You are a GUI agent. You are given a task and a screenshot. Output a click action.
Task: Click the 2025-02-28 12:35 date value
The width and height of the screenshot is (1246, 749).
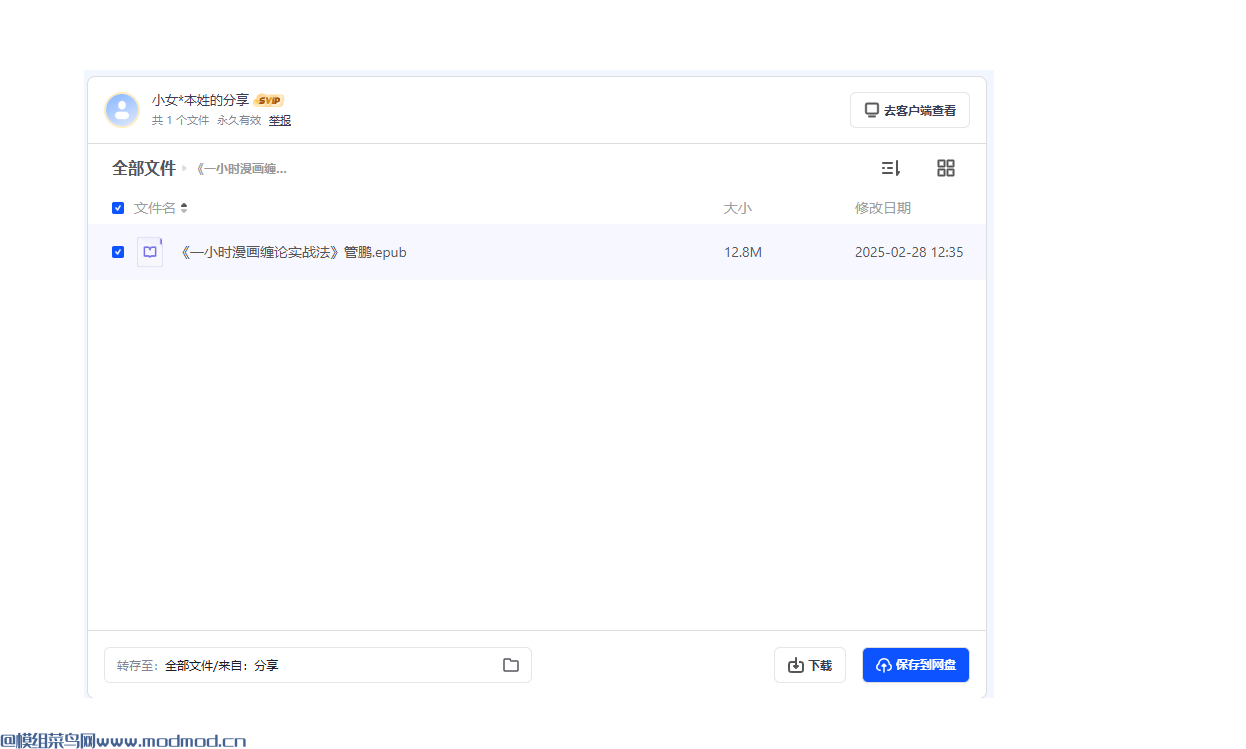click(x=909, y=252)
